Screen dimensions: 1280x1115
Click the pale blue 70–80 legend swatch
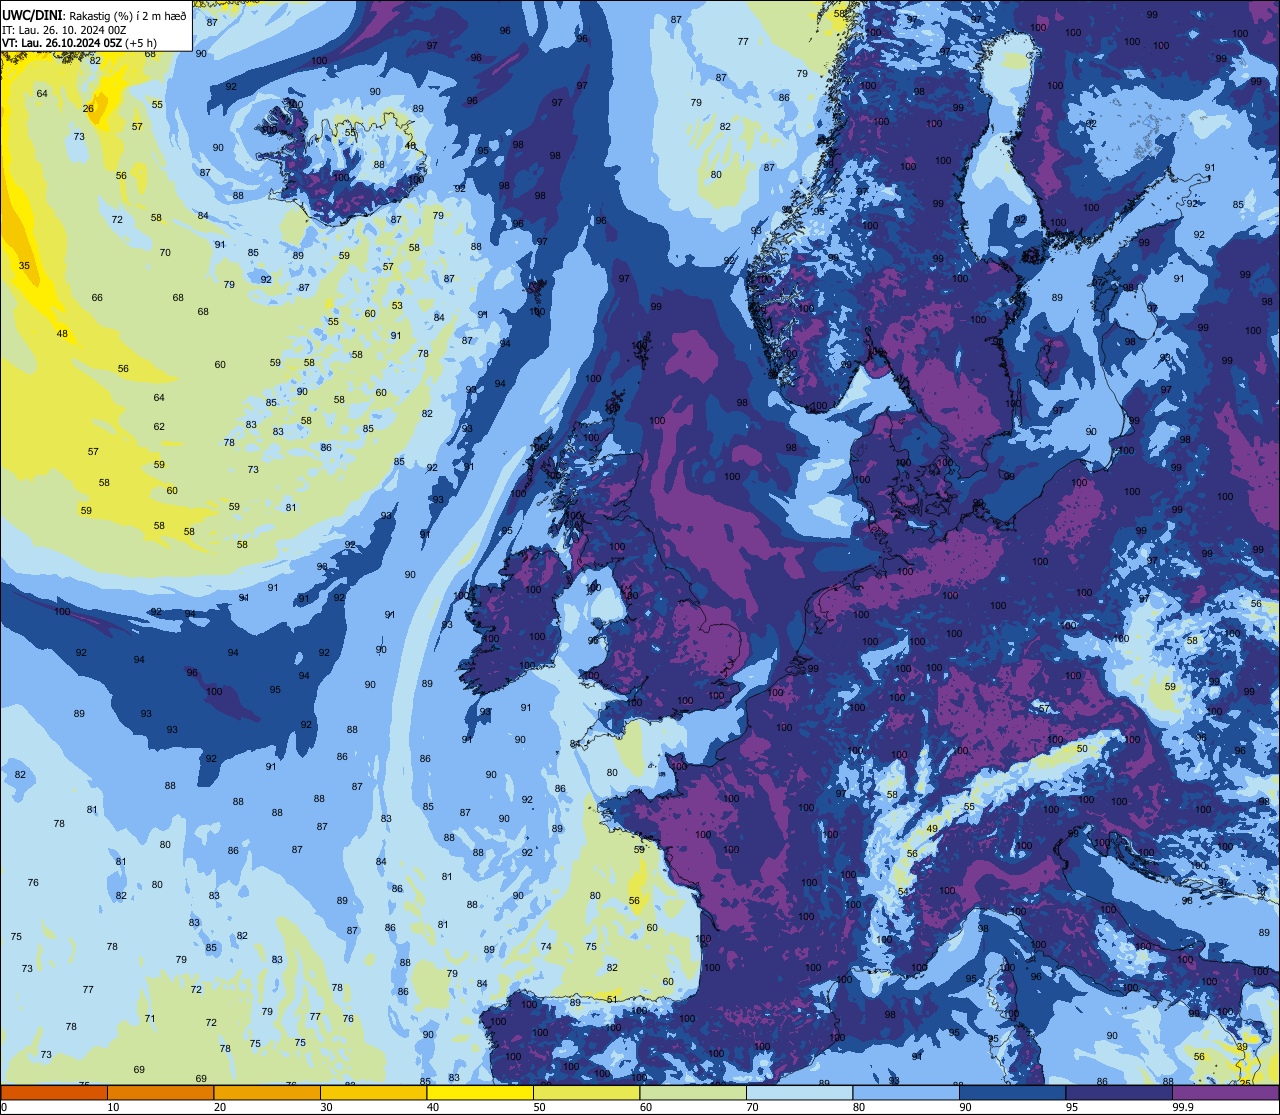pyautogui.click(x=799, y=1092)
